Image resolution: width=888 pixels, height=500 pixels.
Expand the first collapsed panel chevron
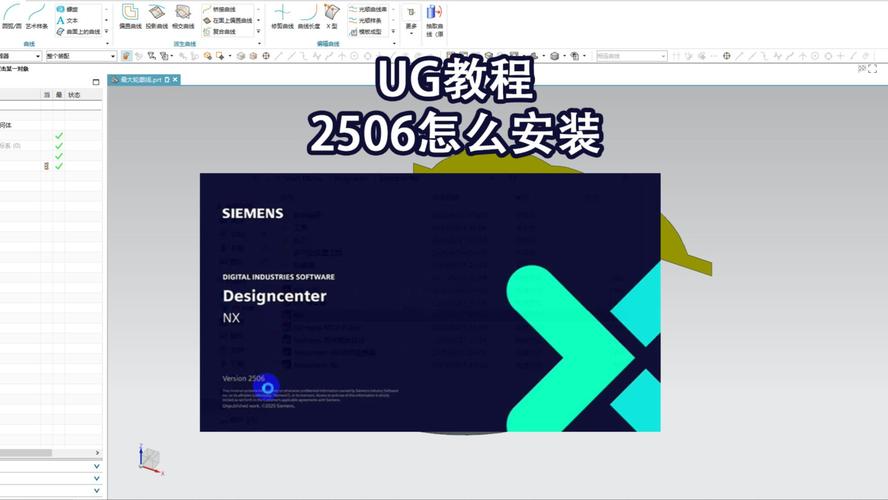point(97,466)
